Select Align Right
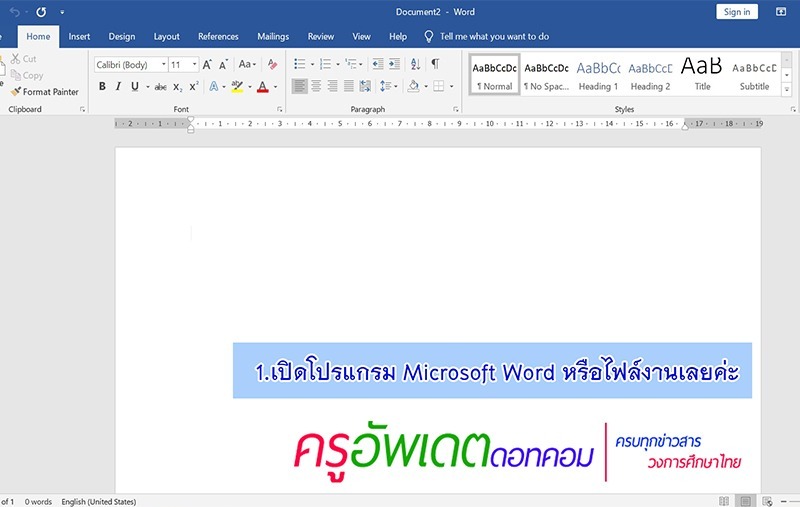800x507 pixels. click(x=332, y=86)
